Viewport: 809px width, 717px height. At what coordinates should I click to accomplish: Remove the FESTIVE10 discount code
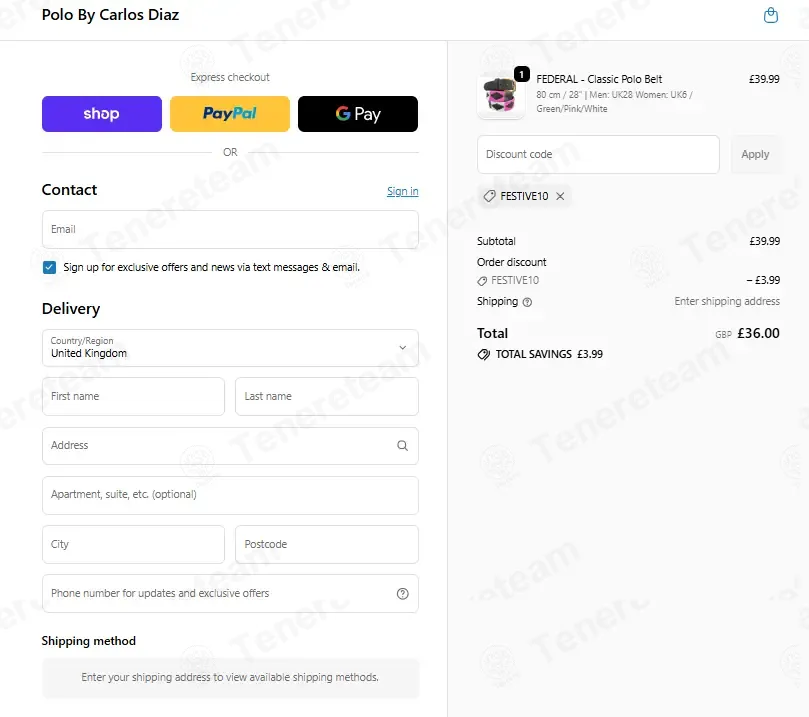coord(560,196)
